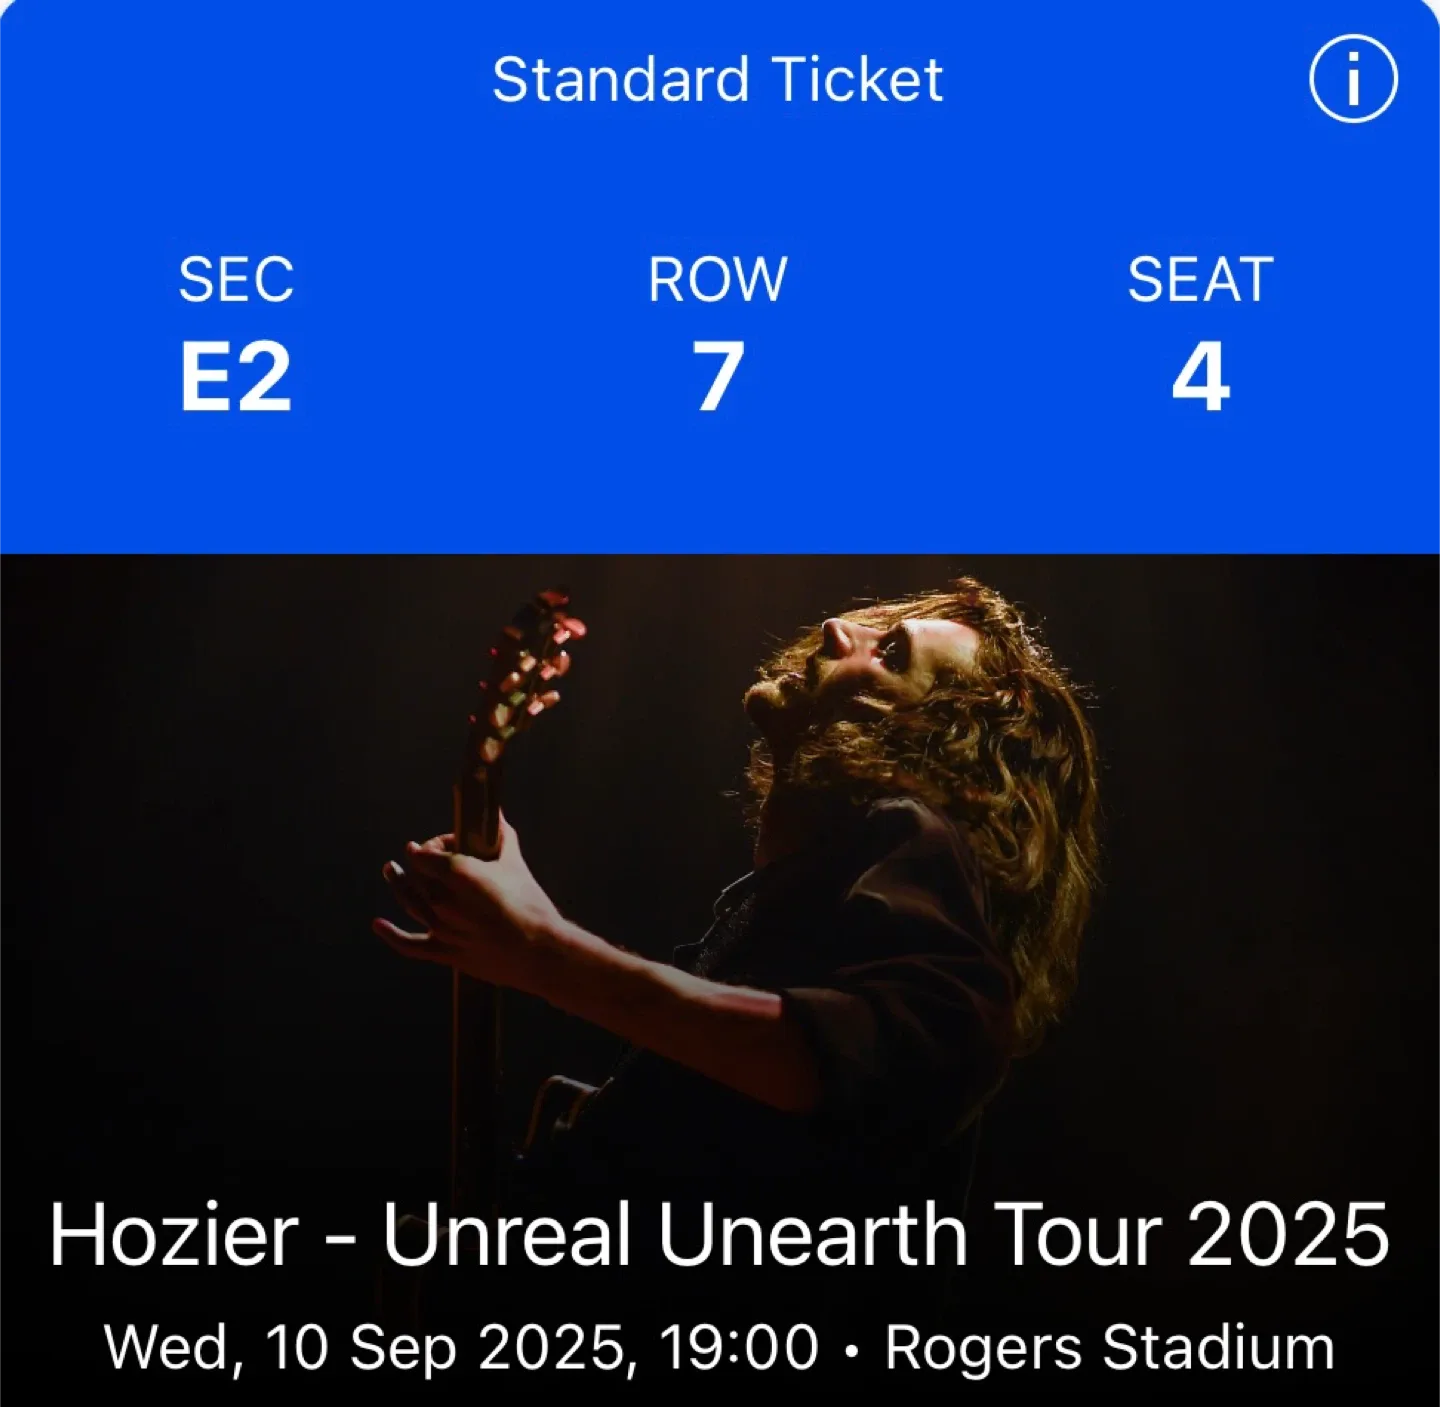Click the section value E2
Image resolution: width=1440 pixels, height=1407 pixels.
tap(236, 377)
